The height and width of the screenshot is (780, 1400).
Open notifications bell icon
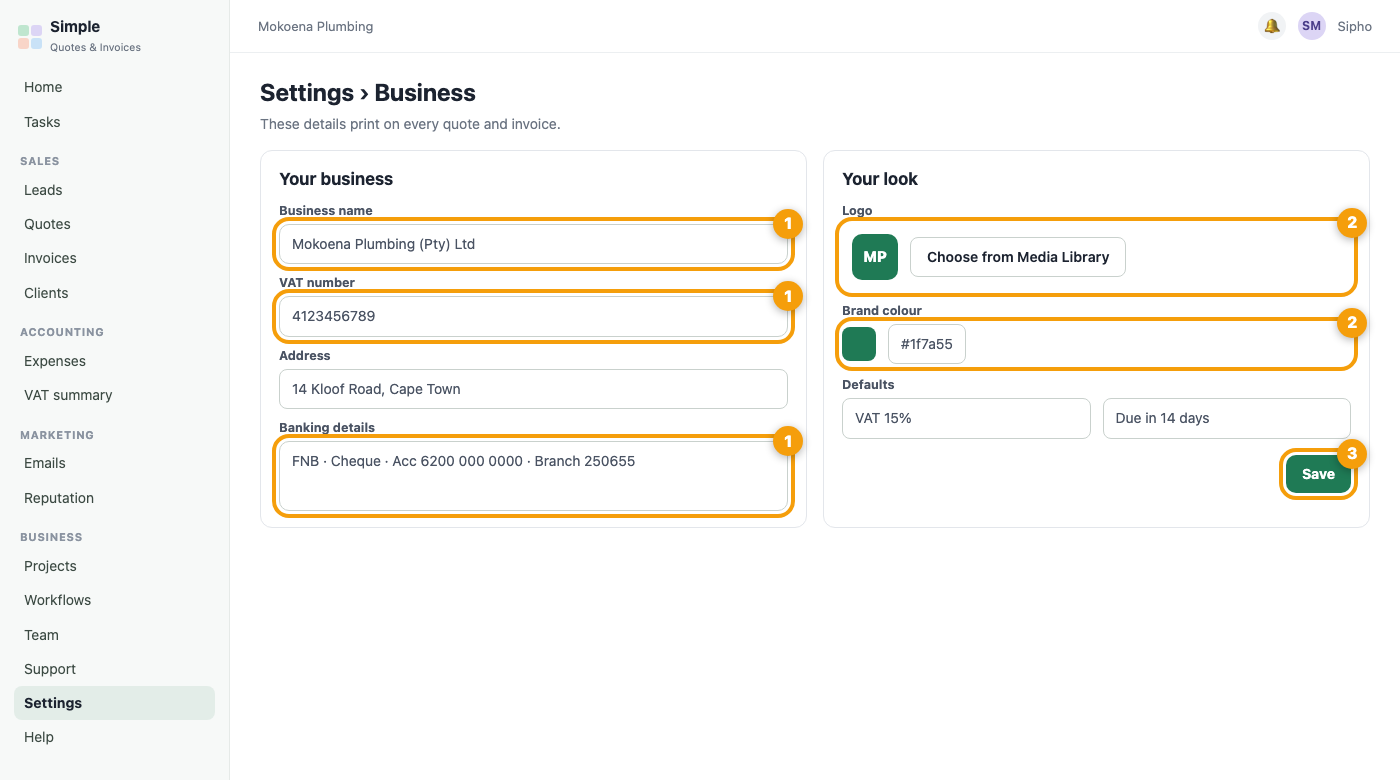(1272, 26)
